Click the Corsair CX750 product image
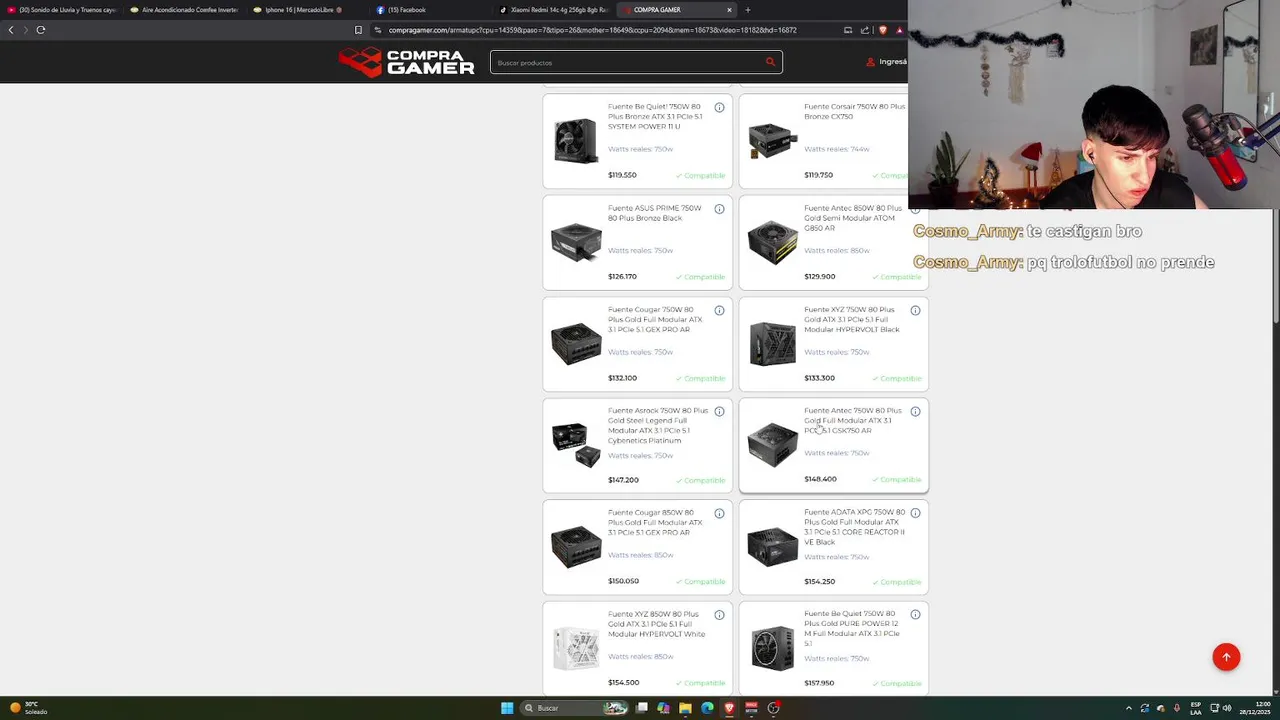 (772, 140)
